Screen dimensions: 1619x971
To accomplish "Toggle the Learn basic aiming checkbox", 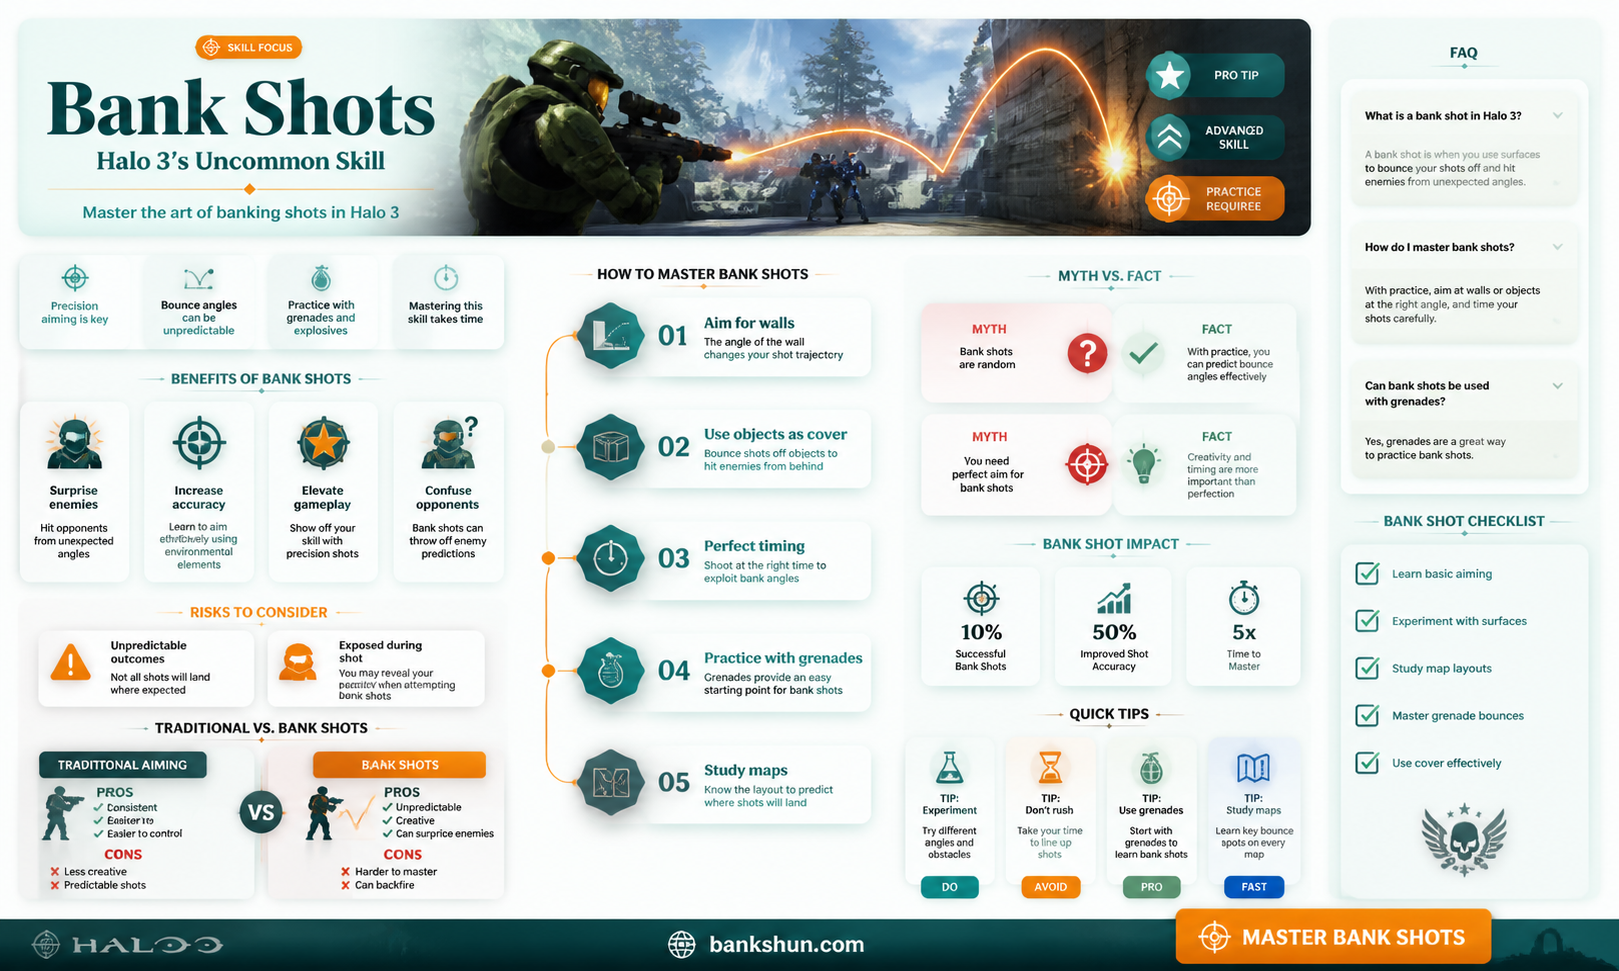I will pyautogui.click(x=1367, y=573).
